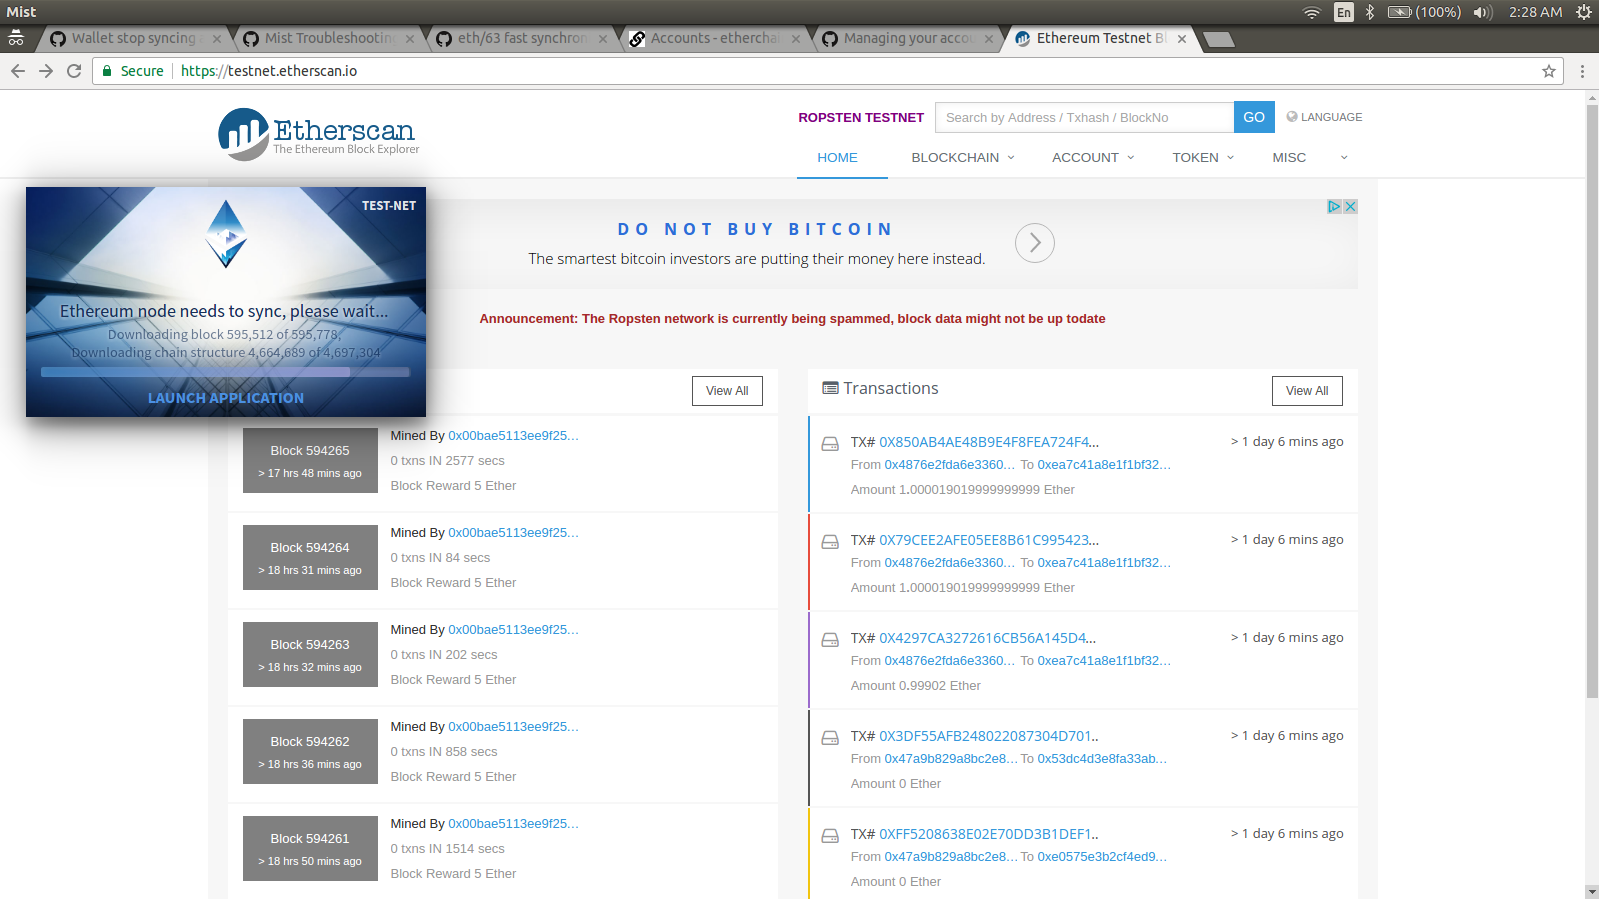Image resolution: width=1599 pixels, height=899 pixels.
Task: Open the Bluetooth indicator menu
Action: [1370, 12]
